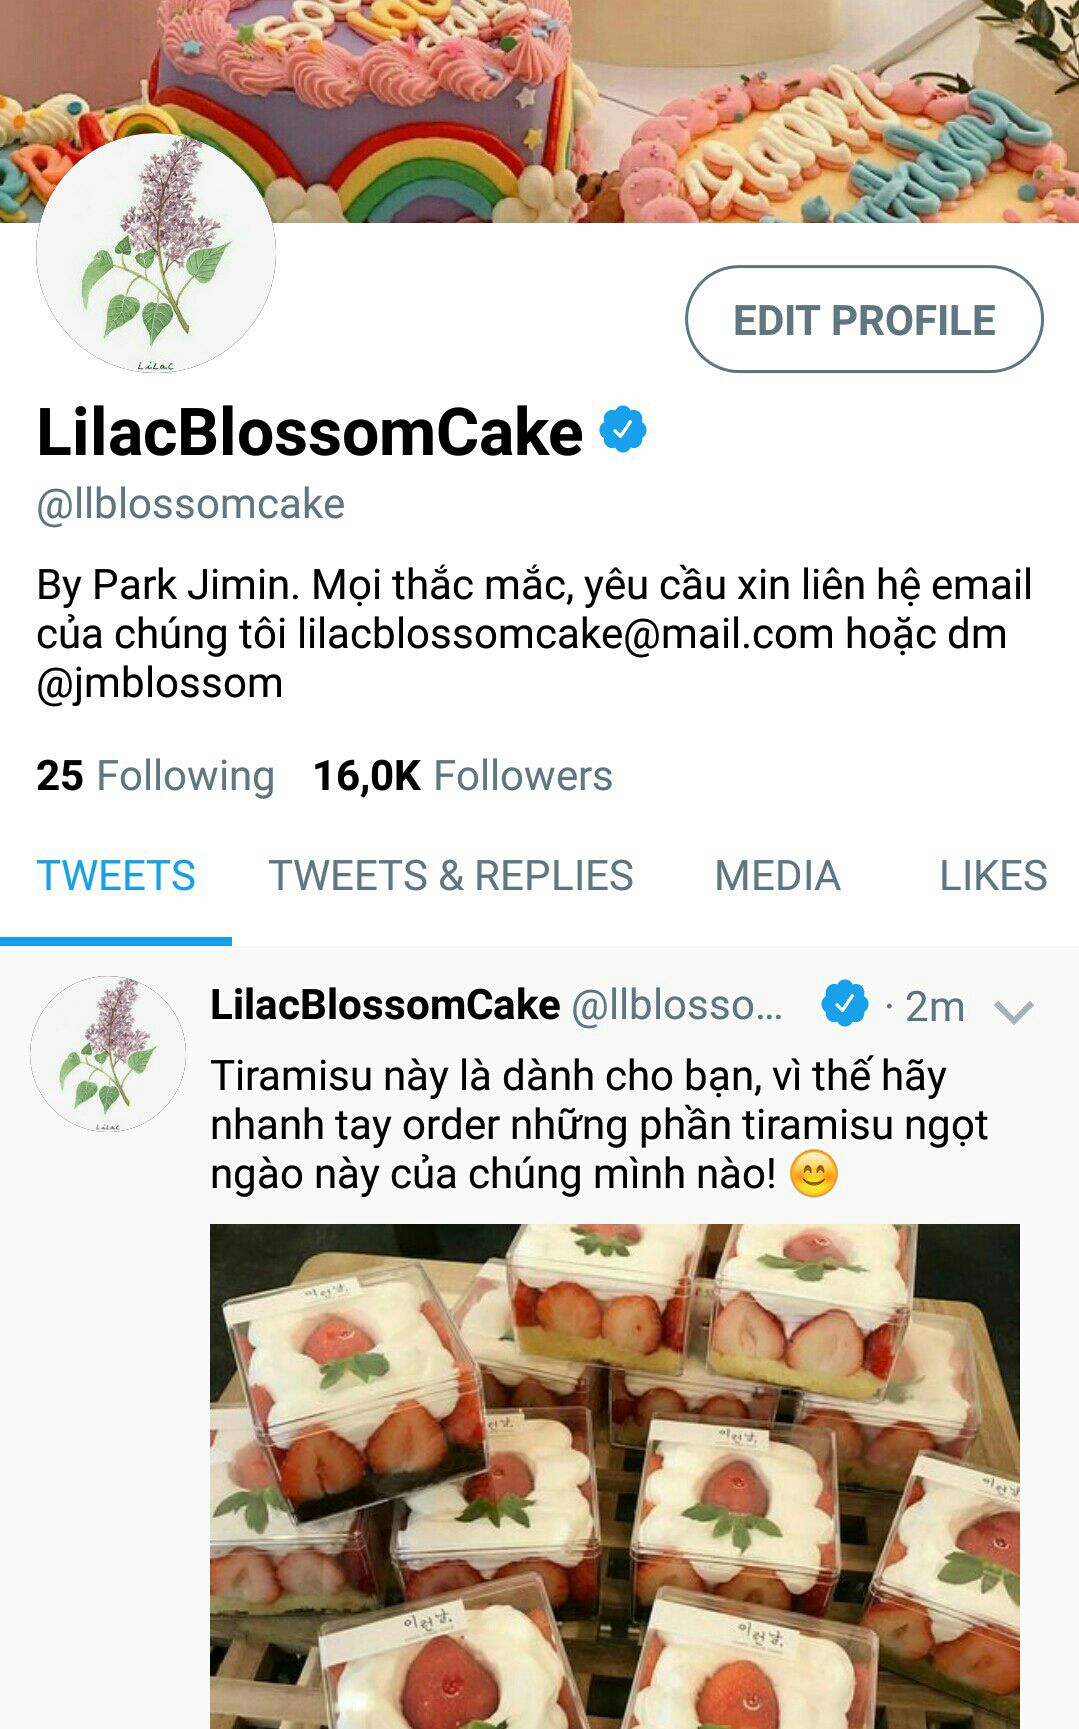Open the Tweets & Replies tab
This screenshot has width=1079, height=1729.
(x=451, y=876)
